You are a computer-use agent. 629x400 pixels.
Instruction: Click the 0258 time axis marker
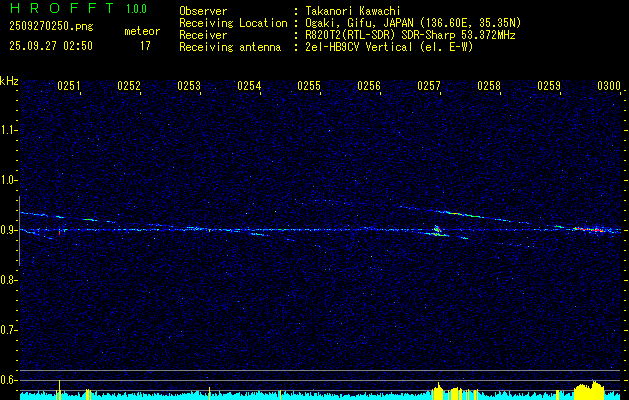pos(489,86)
